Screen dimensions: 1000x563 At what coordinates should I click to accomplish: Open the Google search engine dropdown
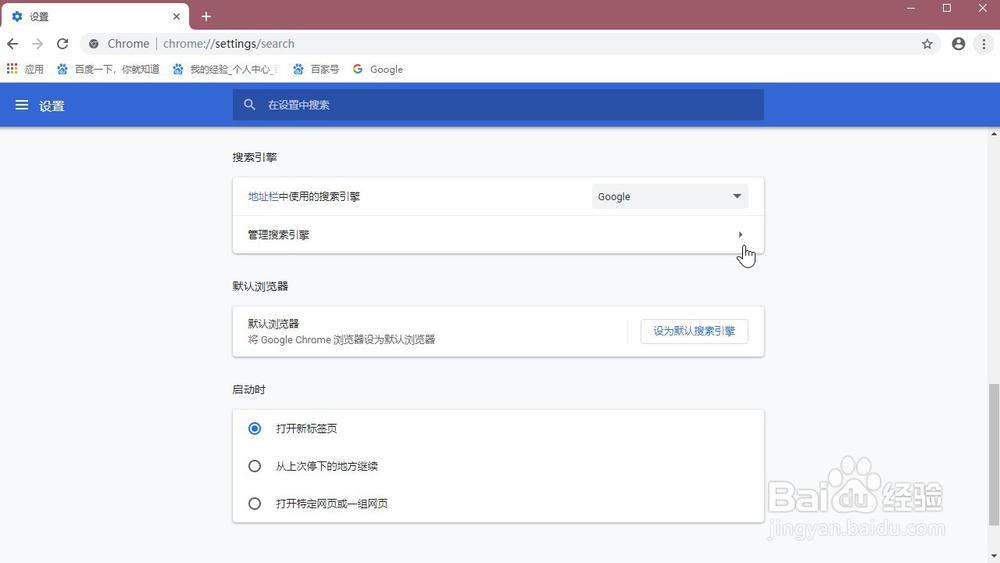[670, 196]
